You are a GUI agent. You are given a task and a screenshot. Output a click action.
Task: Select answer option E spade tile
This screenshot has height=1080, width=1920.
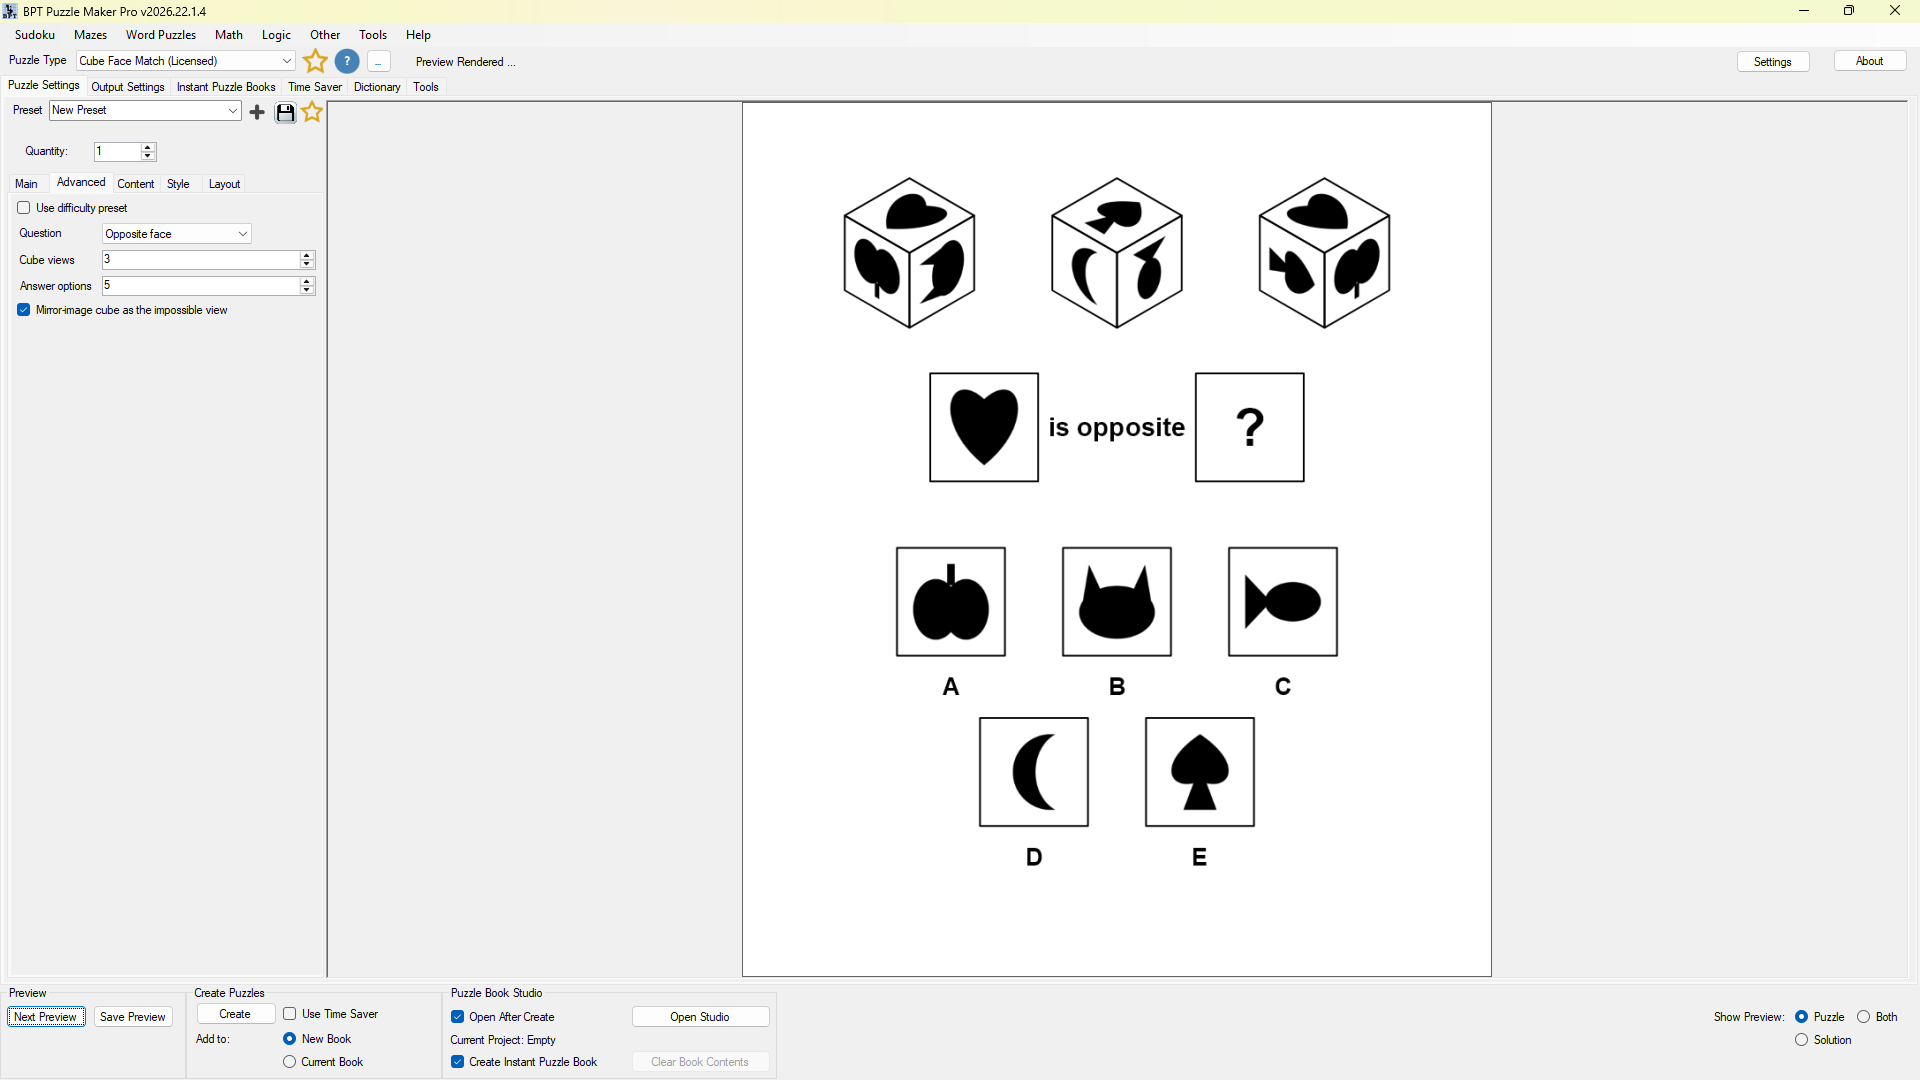1200,772
